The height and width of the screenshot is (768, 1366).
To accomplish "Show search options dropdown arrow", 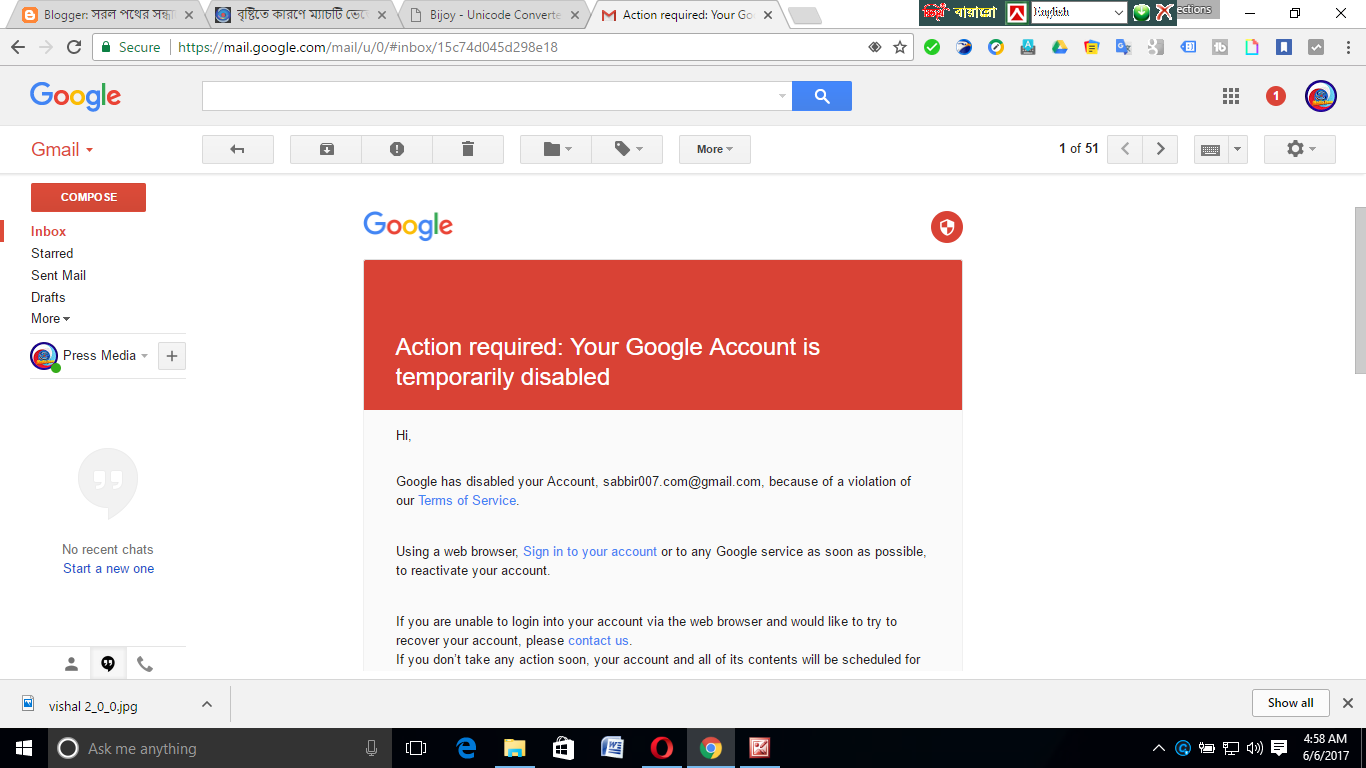I will coord(782,96).
